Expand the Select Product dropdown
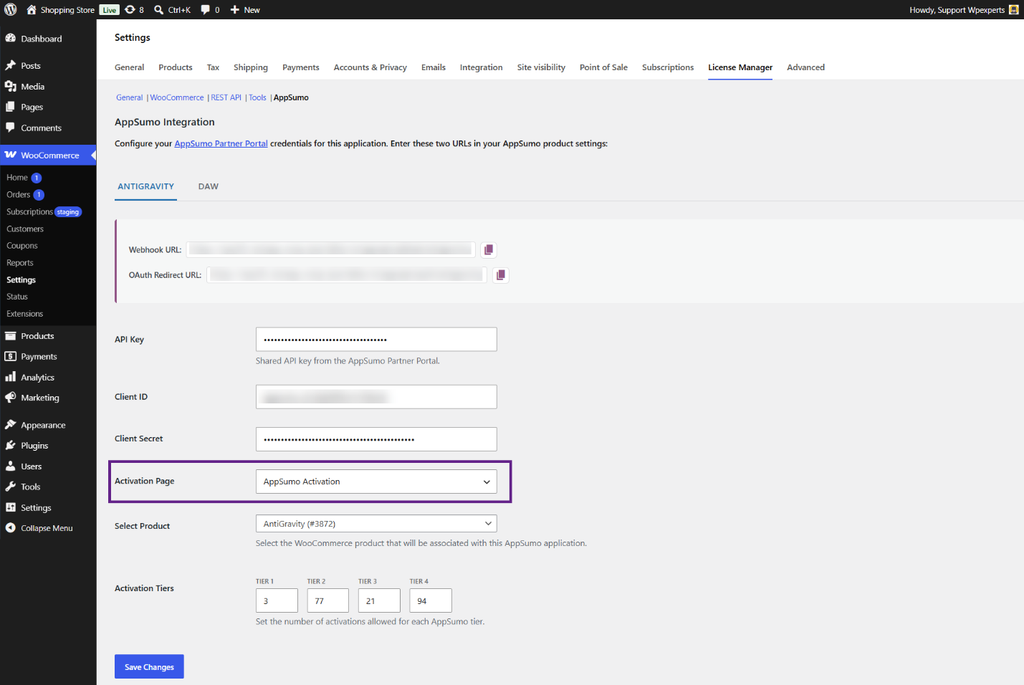The width and height of the screenshot is (1024, 685). pos(376,524)
